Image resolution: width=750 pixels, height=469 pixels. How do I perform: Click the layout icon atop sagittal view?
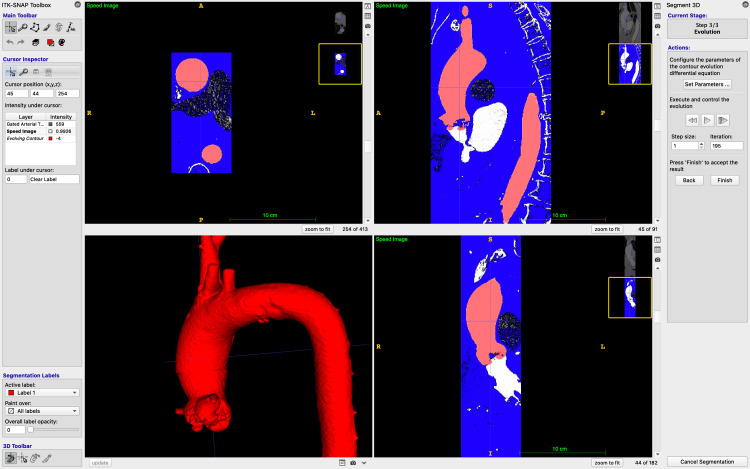click(x=658, y=6)
